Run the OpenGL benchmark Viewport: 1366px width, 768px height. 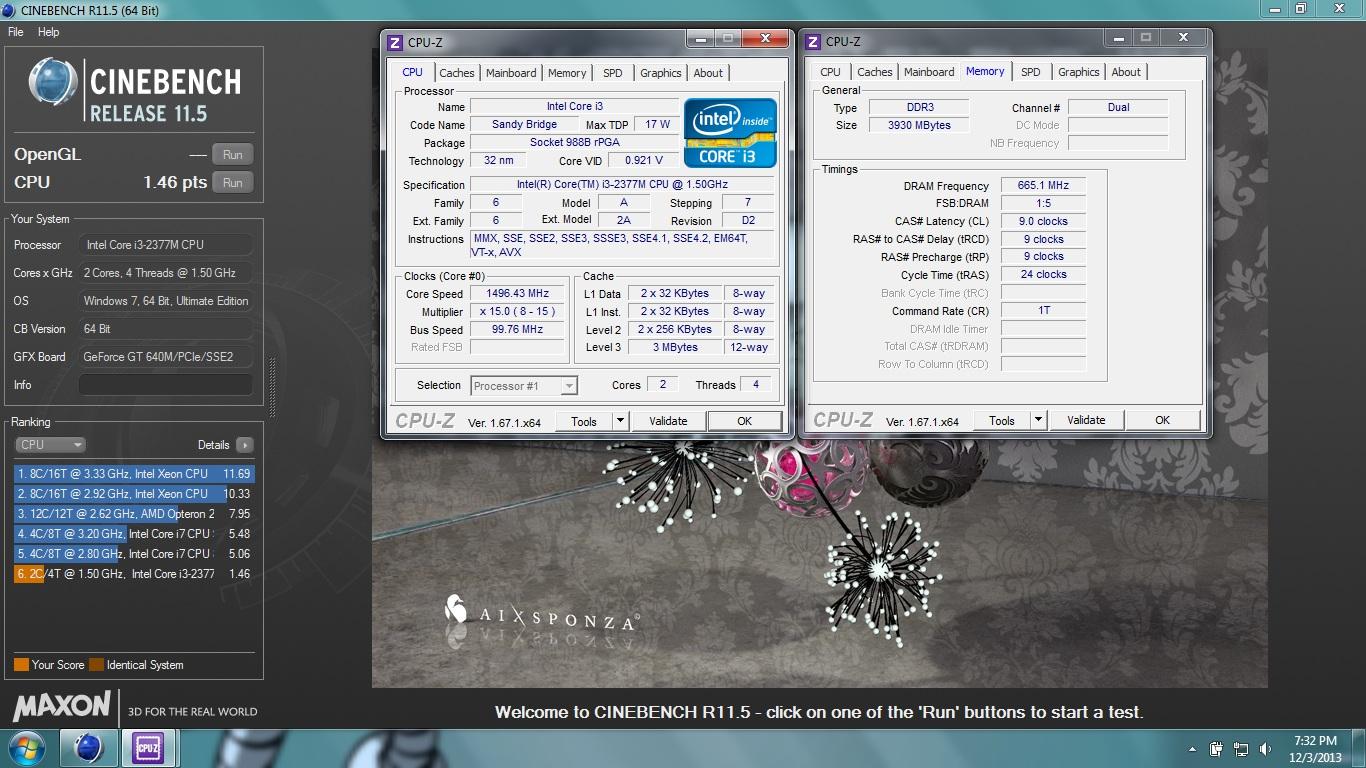[233, 155]
